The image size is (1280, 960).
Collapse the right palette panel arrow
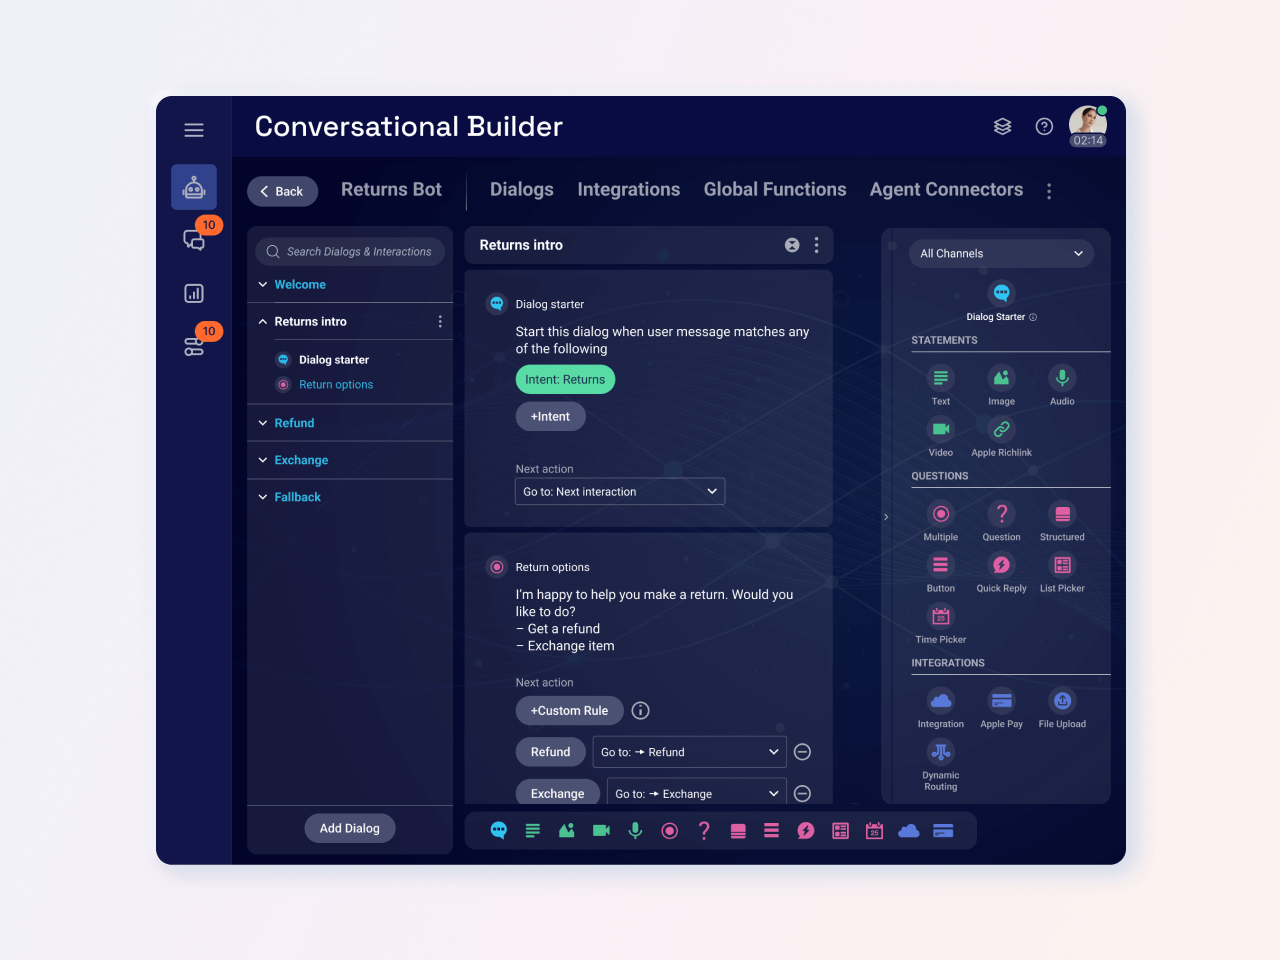(x=886, y=517)
